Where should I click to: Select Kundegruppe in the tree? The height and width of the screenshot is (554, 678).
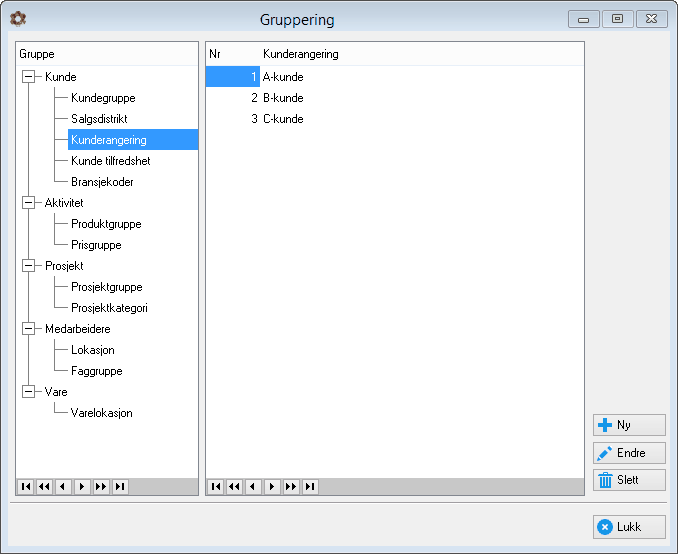click(x=103, y=98)
